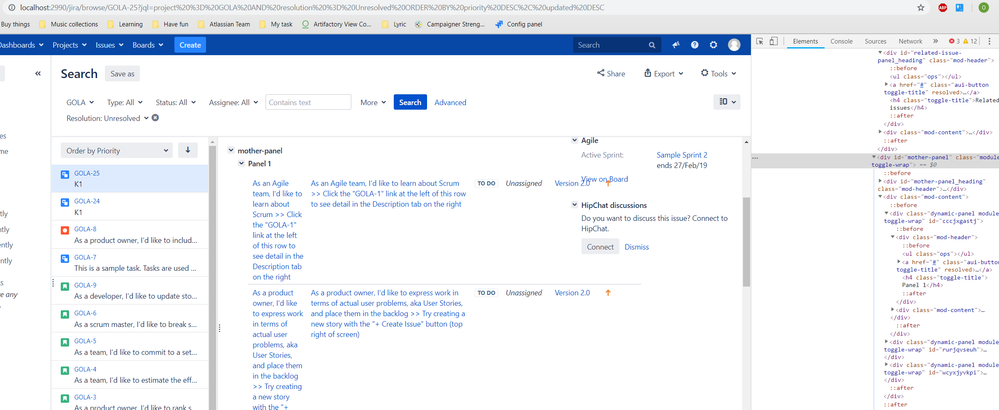The width and height of the screenshot is (999, 410).
Task: Open the Projects menu
Action: click(x=69, y=45)
